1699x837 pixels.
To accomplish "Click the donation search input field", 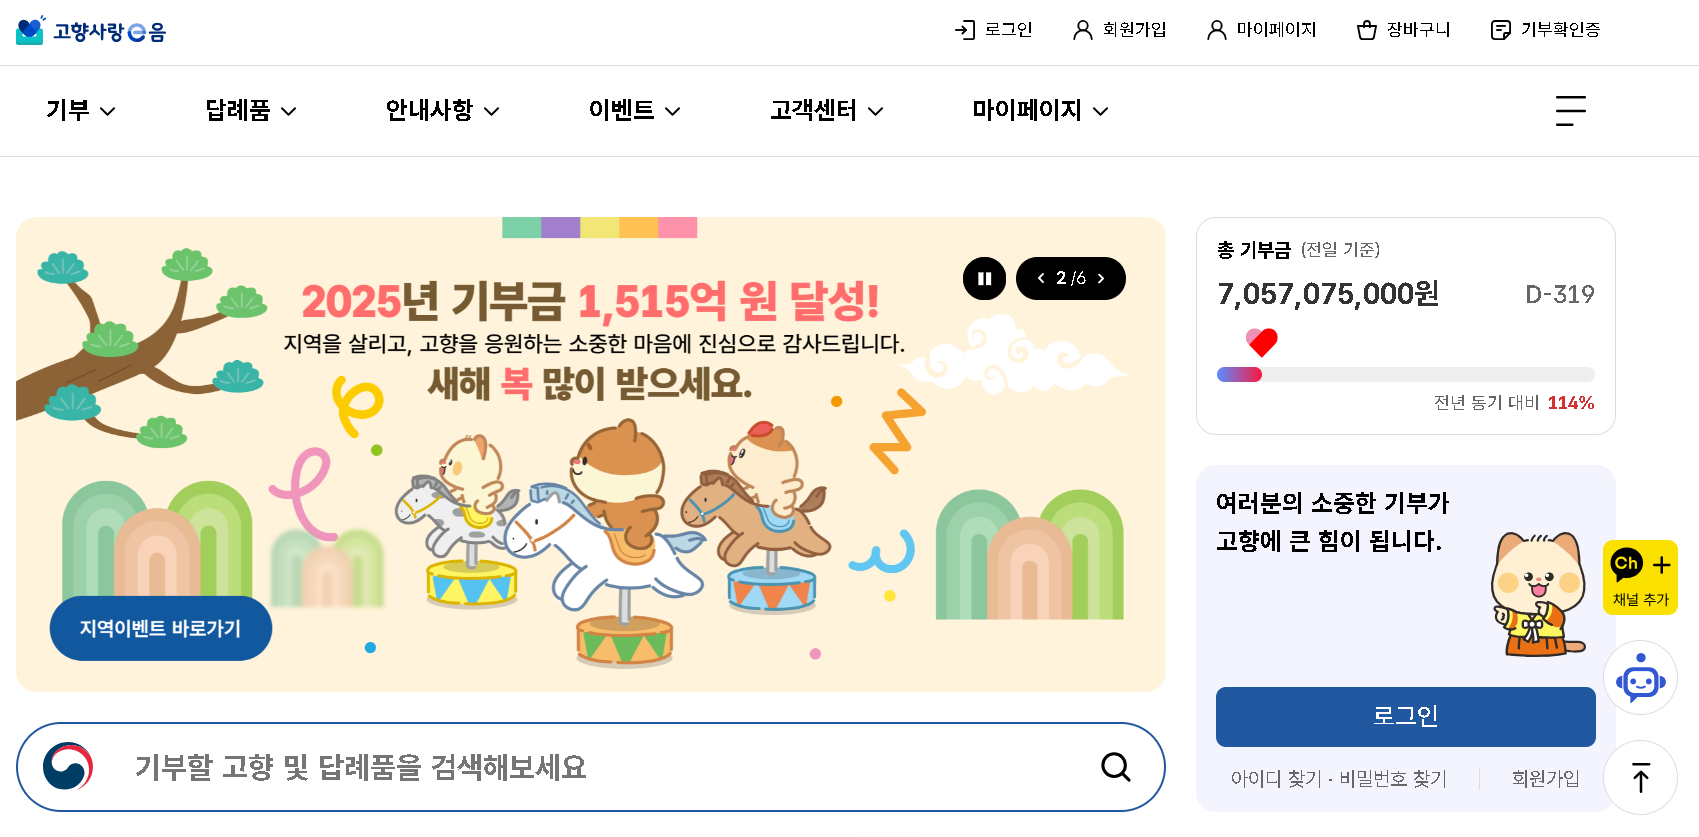I will 500,768.
